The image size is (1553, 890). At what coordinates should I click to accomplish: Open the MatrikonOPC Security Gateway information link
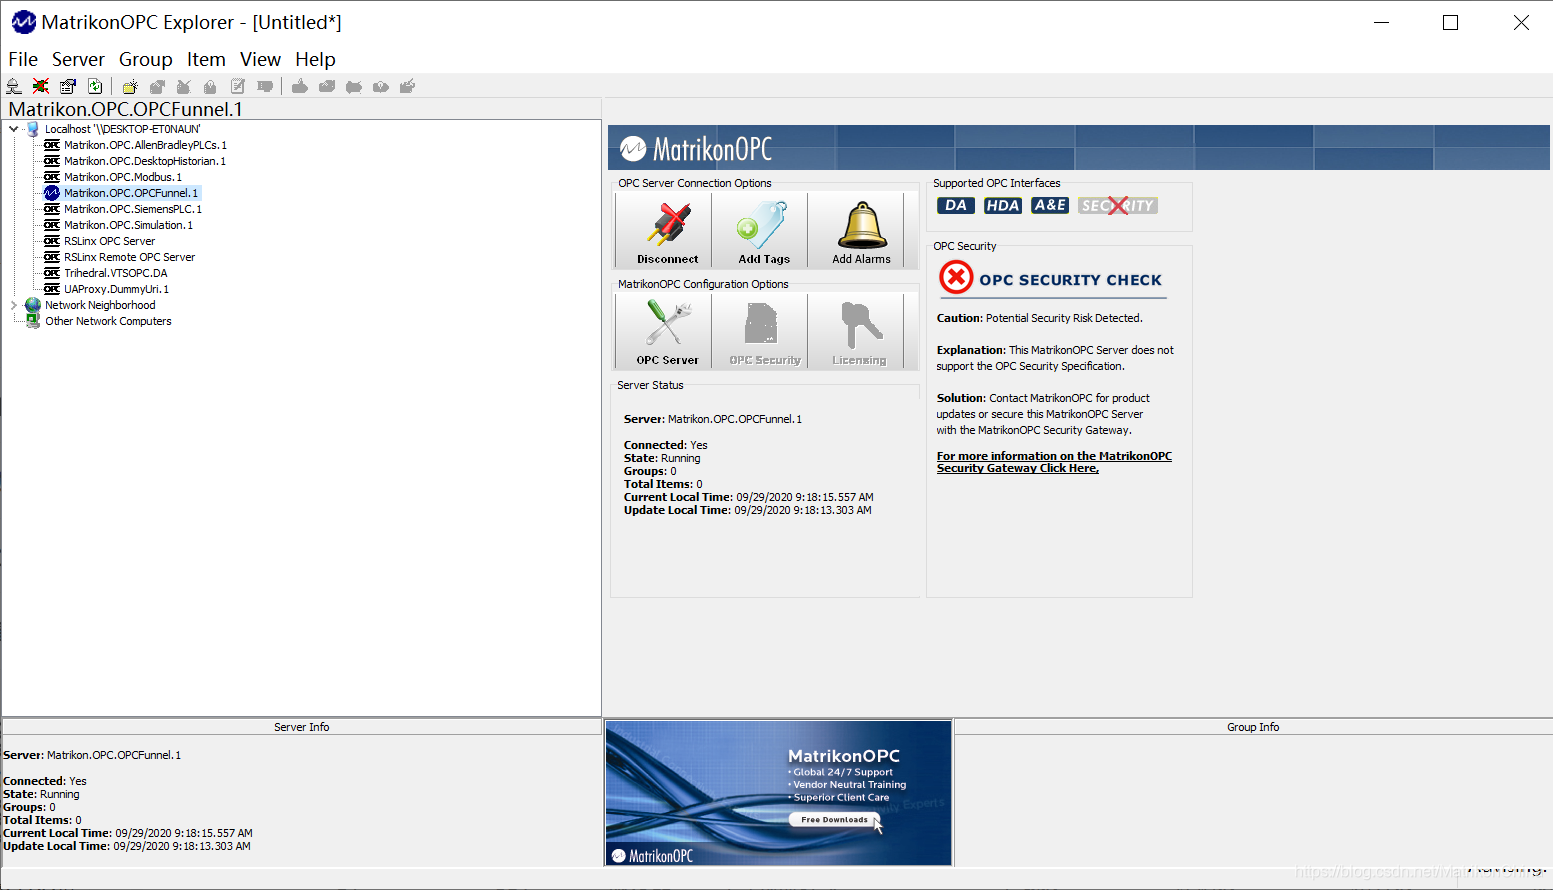[x=1054, y=462]
